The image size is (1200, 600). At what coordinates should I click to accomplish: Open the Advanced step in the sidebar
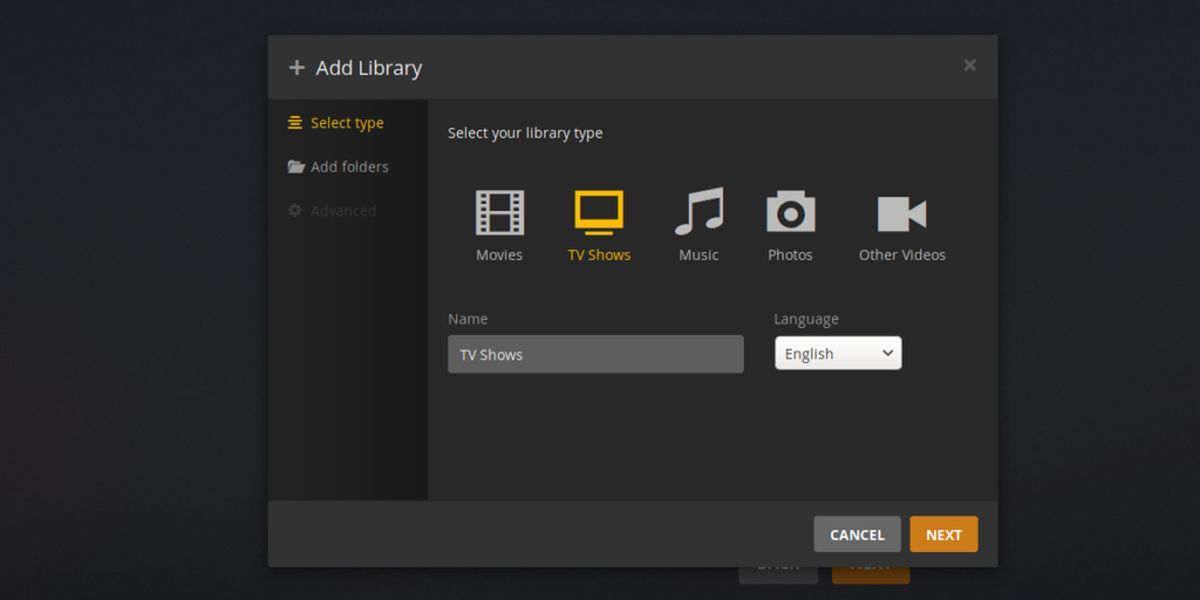[x=343, y=211]
